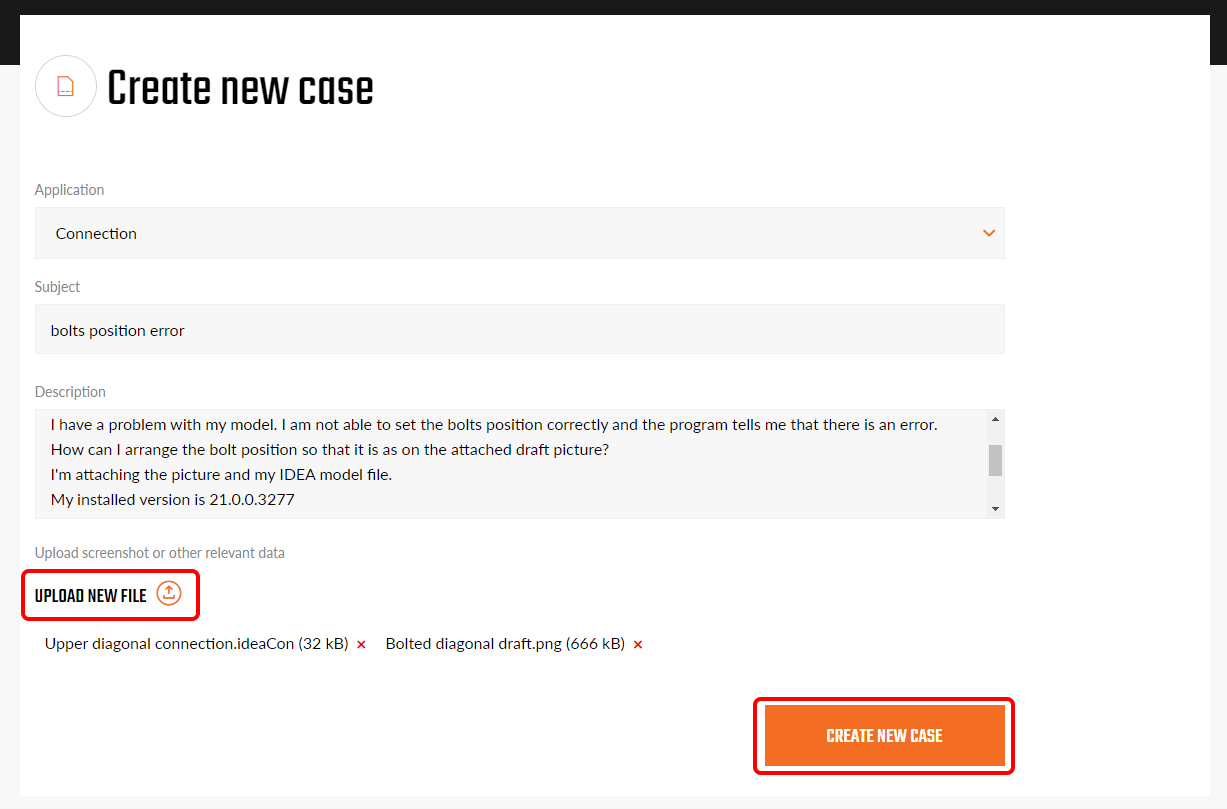Image resolution: width=1227 pixels, height=809 pixels.
Task: Expand the Application dropdown chevron
Action: [989, 233]
